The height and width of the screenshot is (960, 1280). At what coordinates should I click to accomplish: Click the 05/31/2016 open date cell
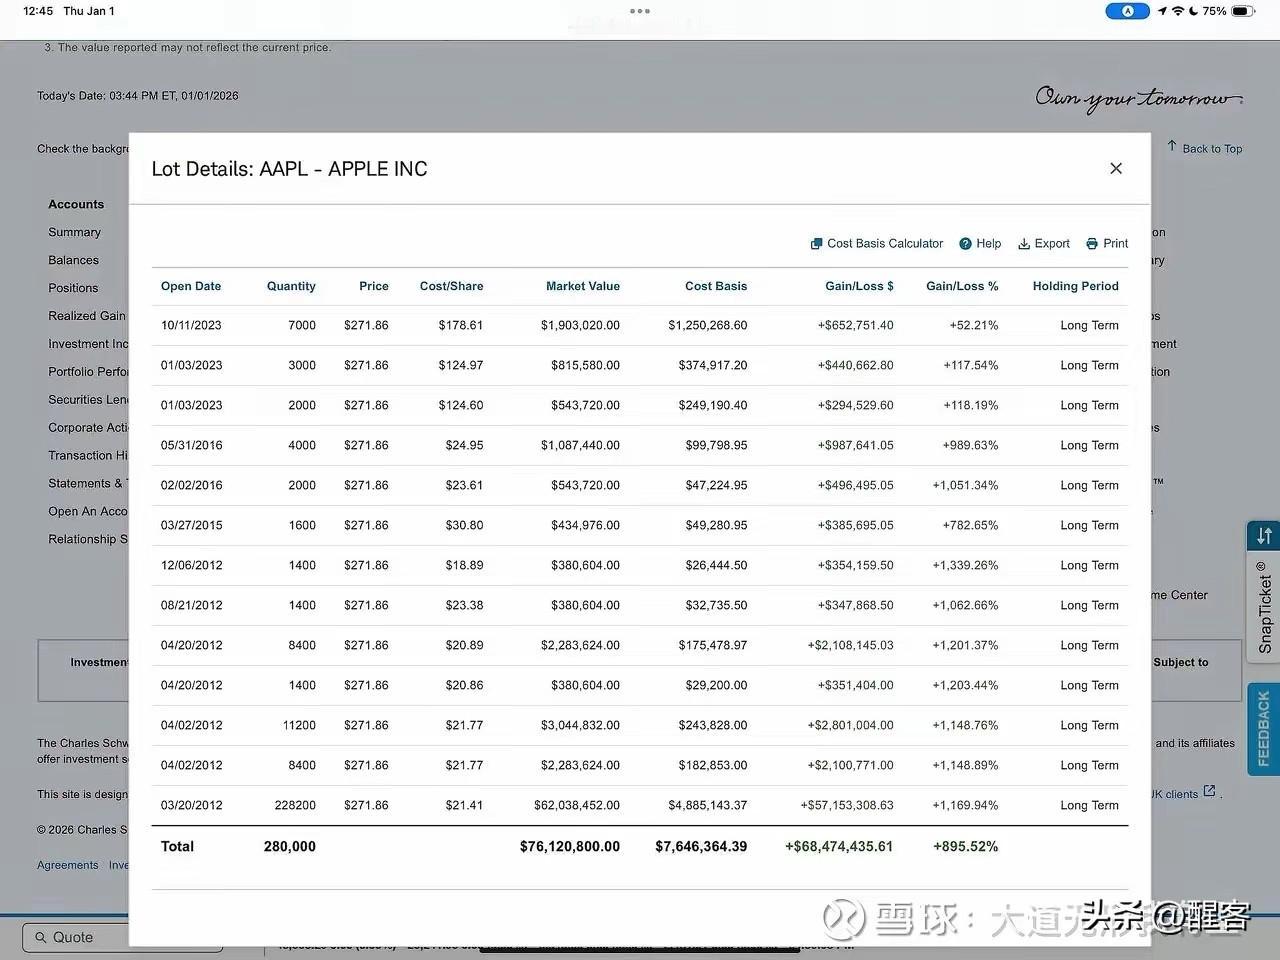click(191, 445)
